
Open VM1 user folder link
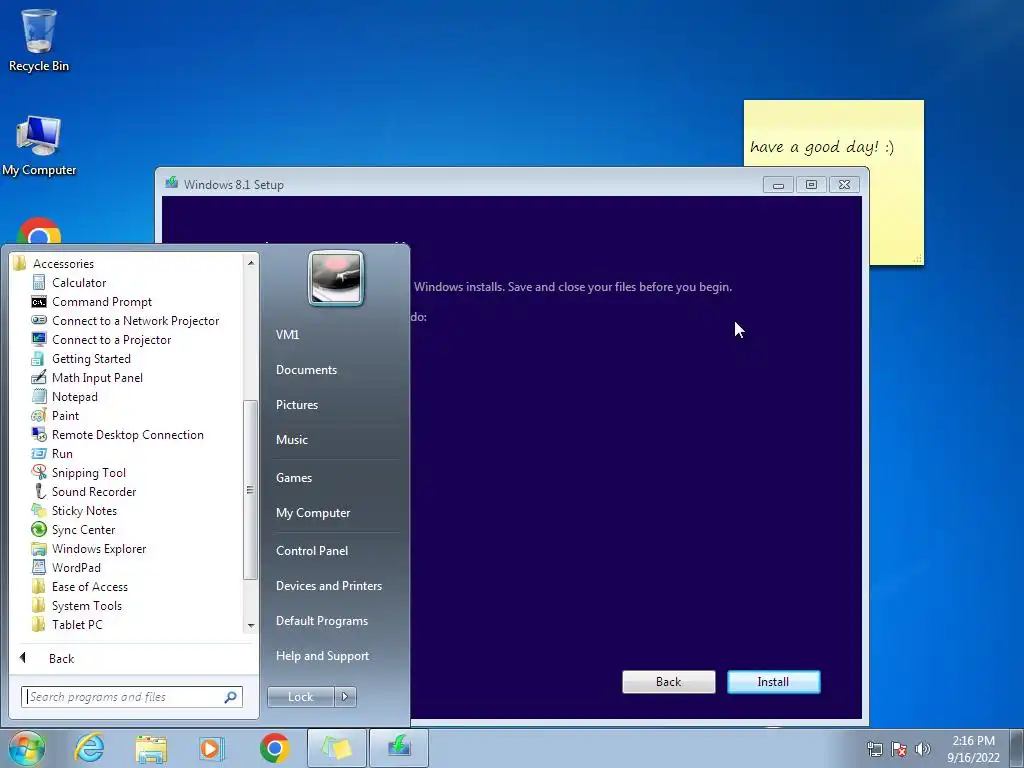pos(287,334)
